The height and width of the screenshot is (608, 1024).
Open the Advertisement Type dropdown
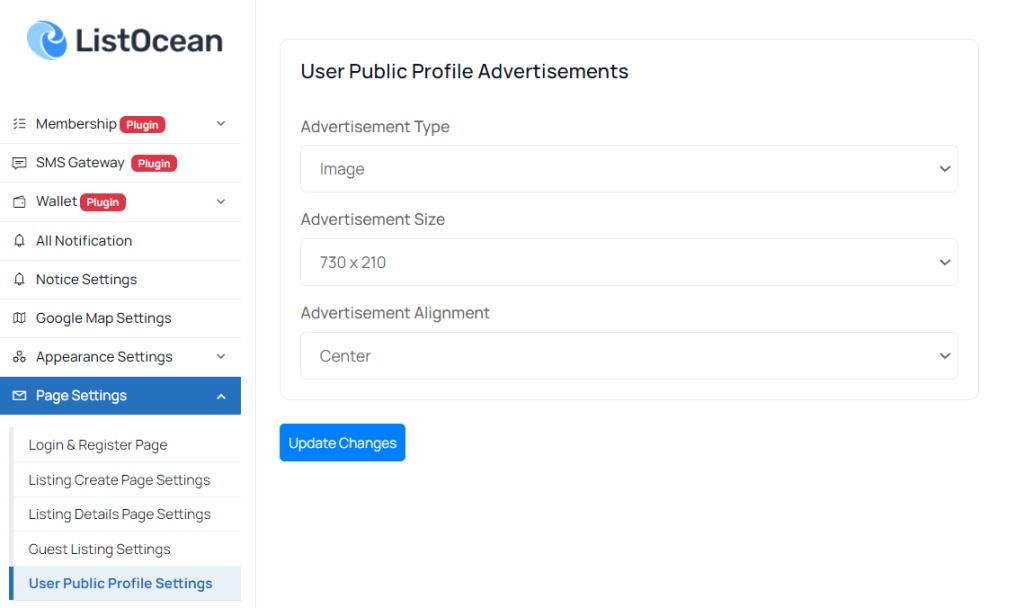pos(629,169)
